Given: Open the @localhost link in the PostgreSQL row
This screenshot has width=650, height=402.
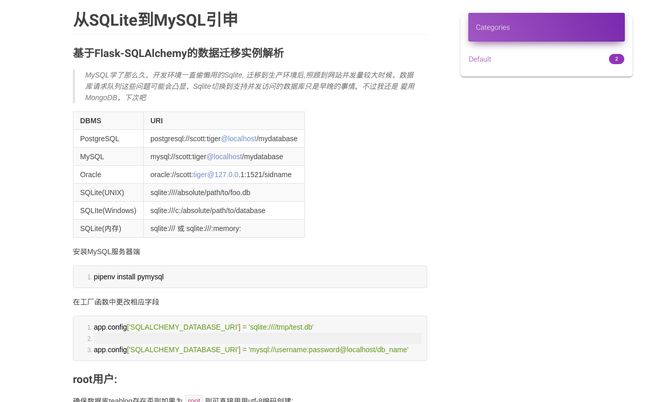Looking at the screenshot, I should point(239,139).
